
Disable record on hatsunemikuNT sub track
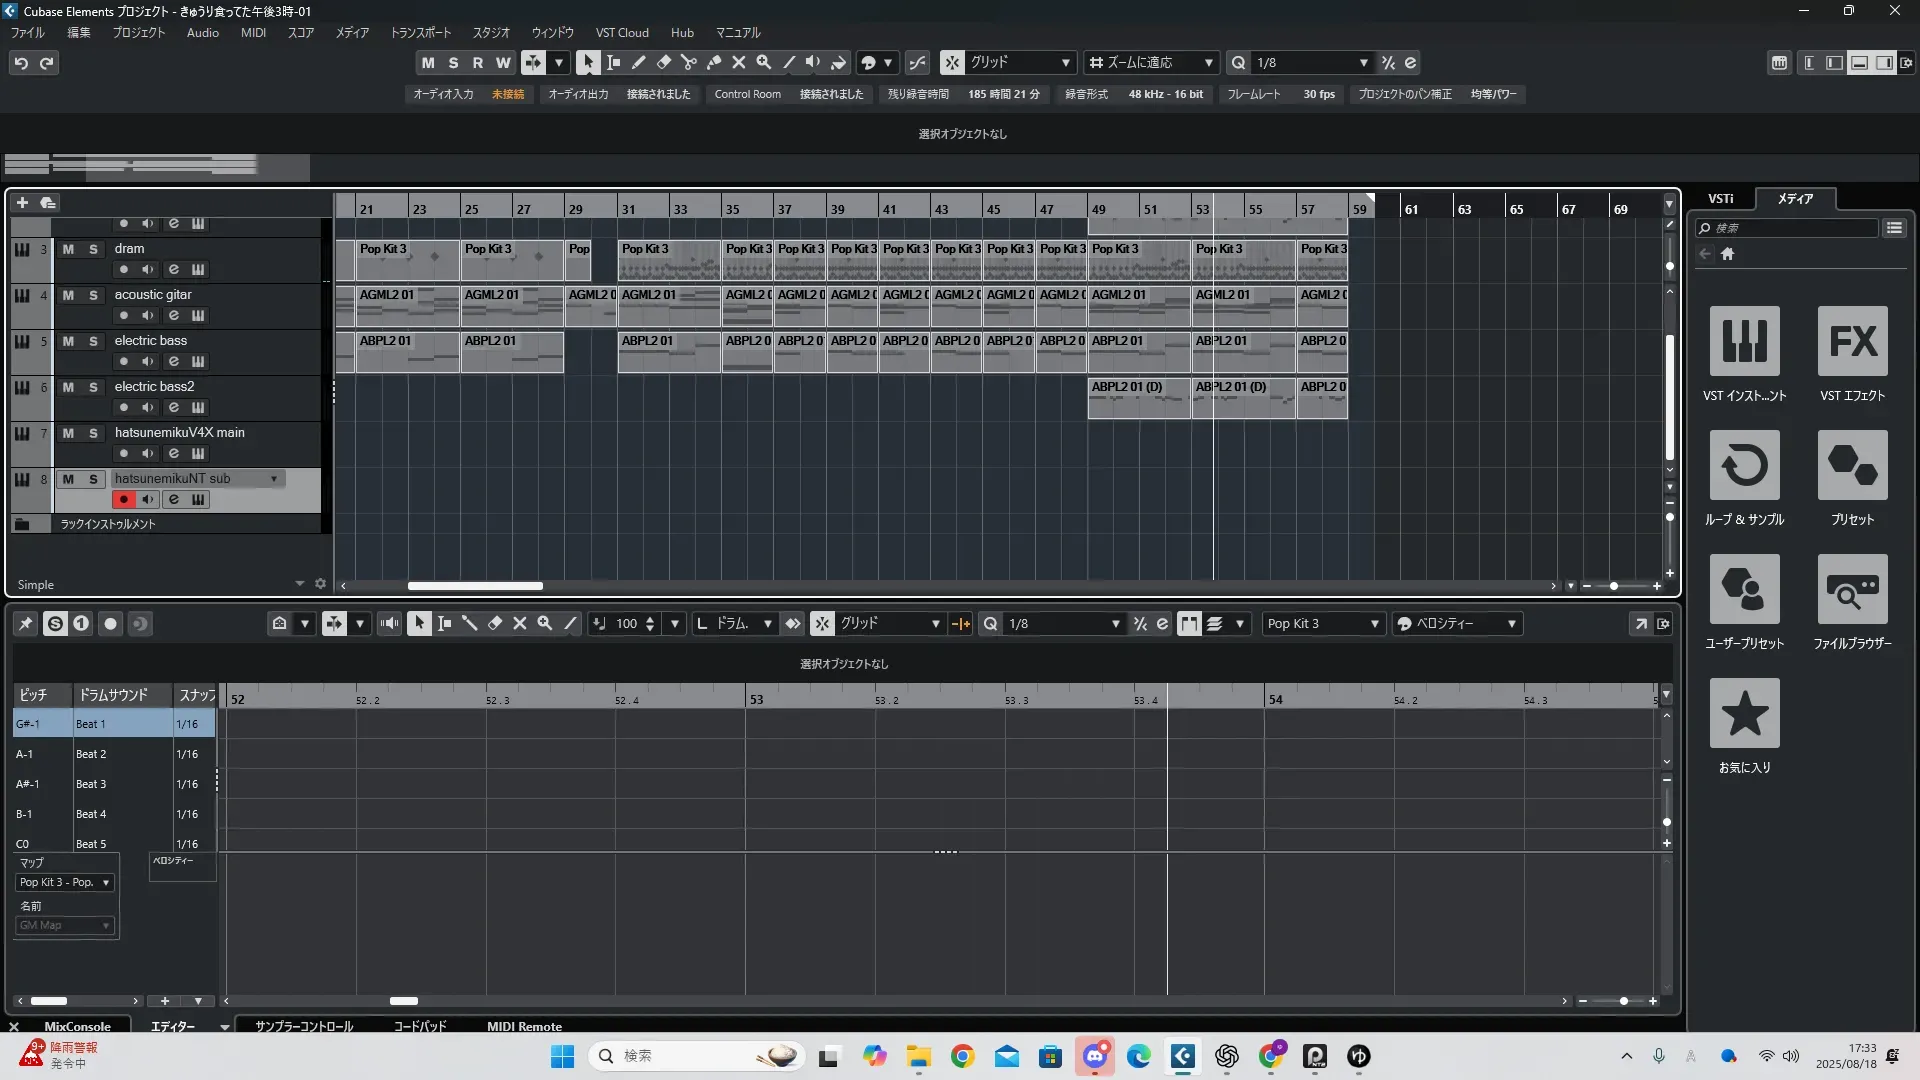[124, 499]
